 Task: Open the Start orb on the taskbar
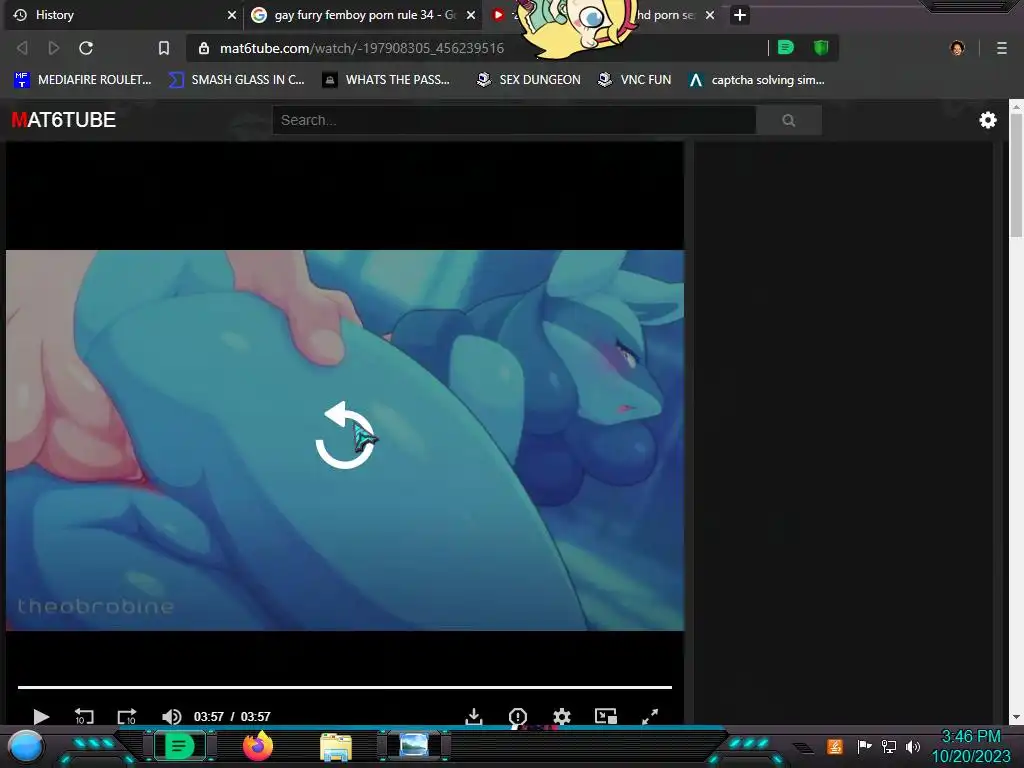pos(26,746)
